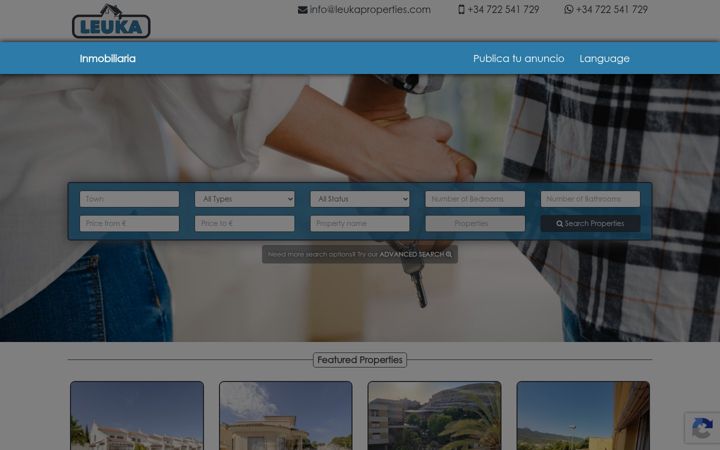Open Publica tu anuncio page

(x=518, y=58)
